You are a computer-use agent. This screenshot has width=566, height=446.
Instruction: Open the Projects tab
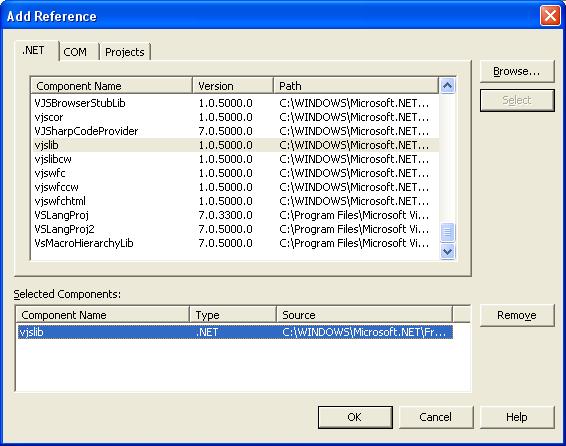125,52
